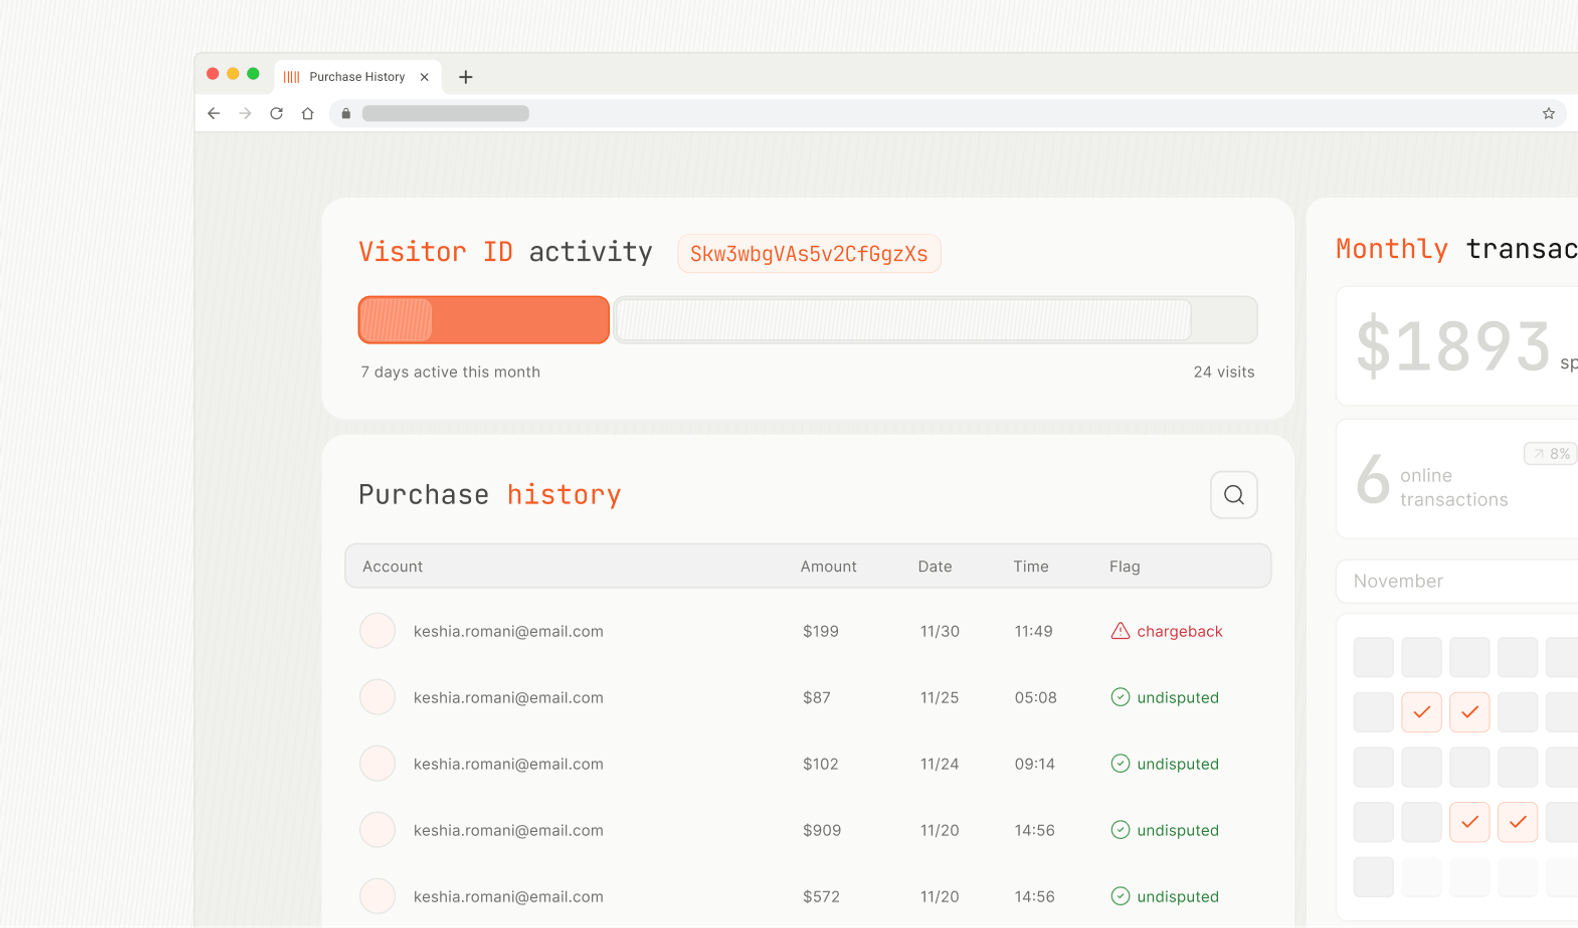This screenshot has width=1578, height=928.
Task: Click the search icon in Purchase history
Action: click(x=1233, y=495)
